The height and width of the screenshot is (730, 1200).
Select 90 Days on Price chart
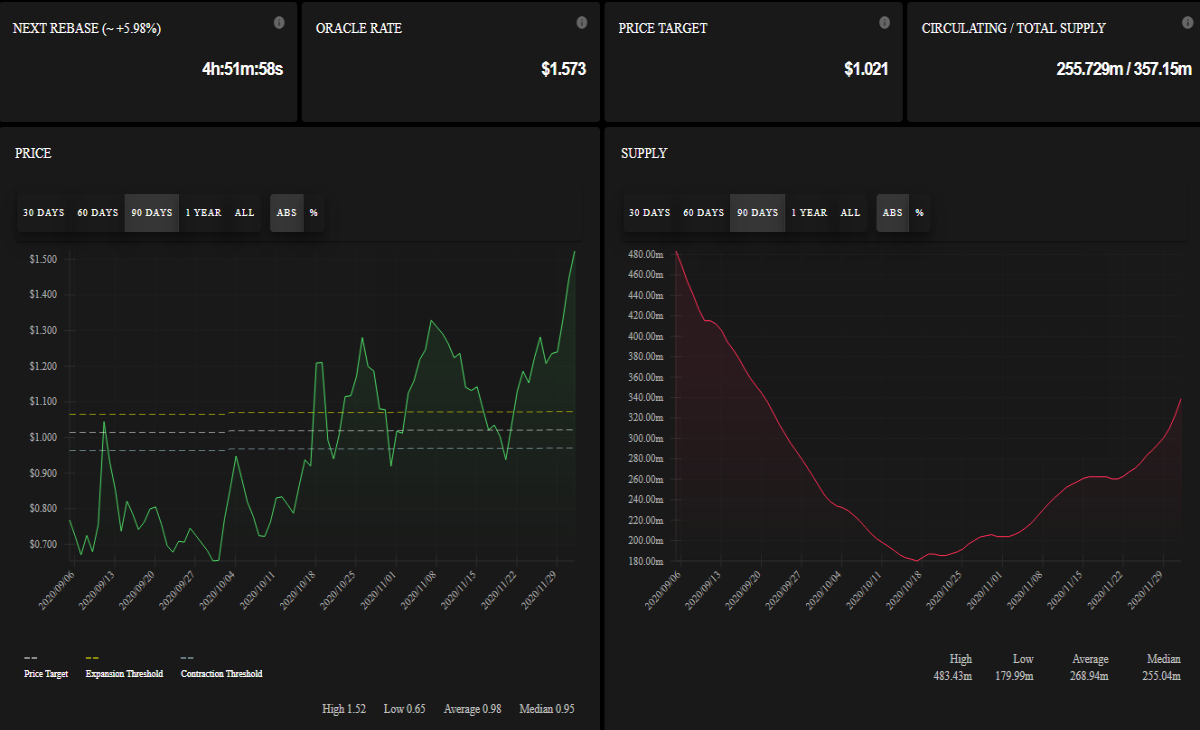[x=152, y=213]
